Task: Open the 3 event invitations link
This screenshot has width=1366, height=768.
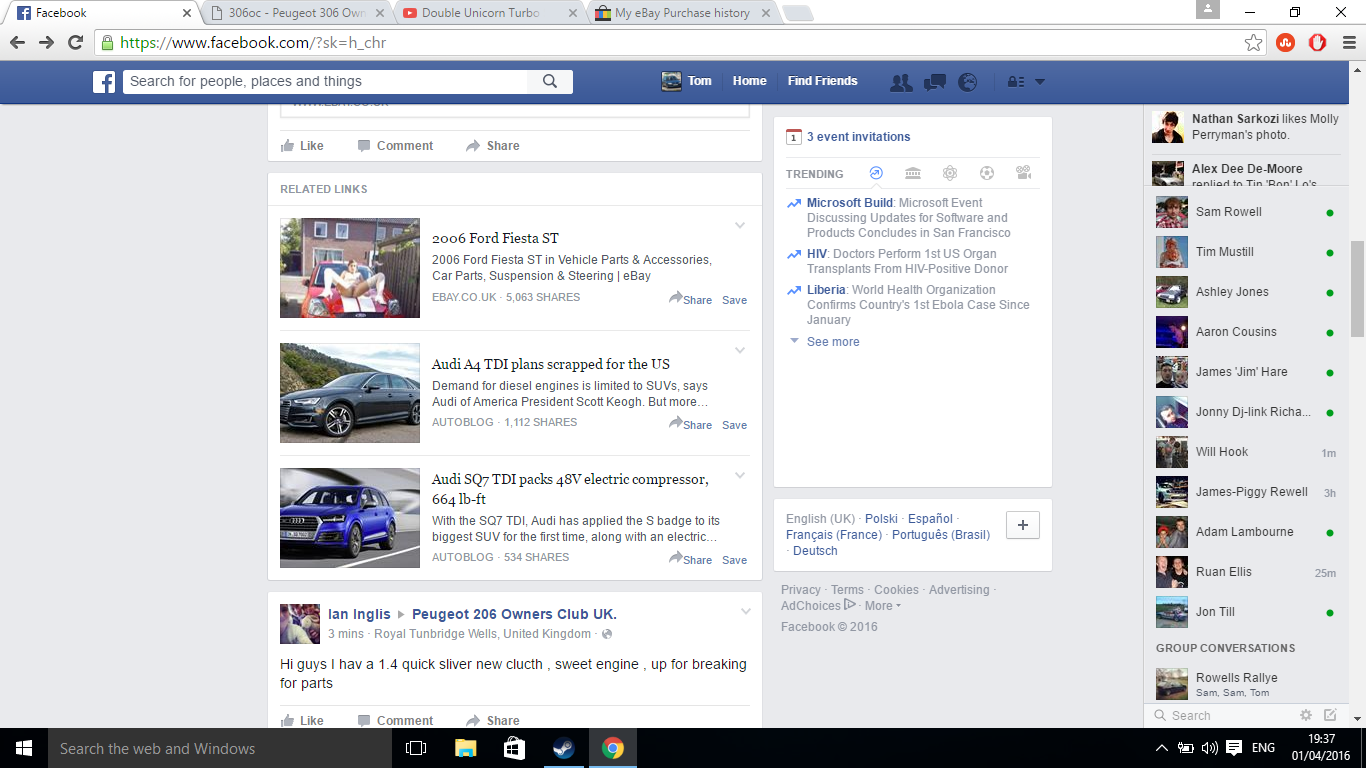Action: (x=858, y=137)
